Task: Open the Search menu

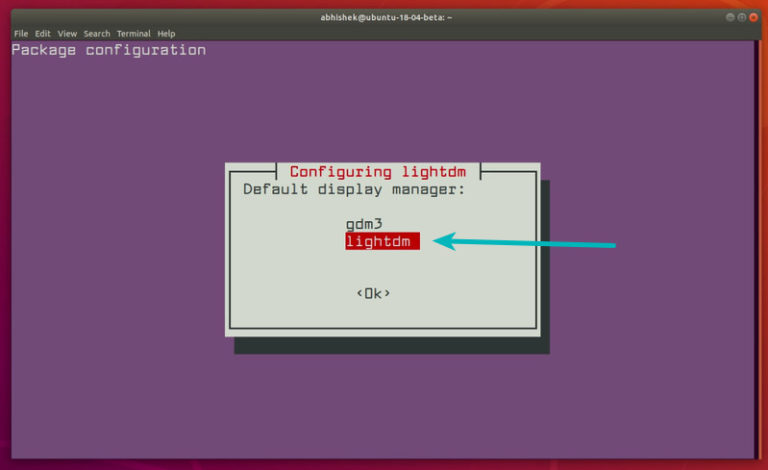Action: click(x=97, y=33)
